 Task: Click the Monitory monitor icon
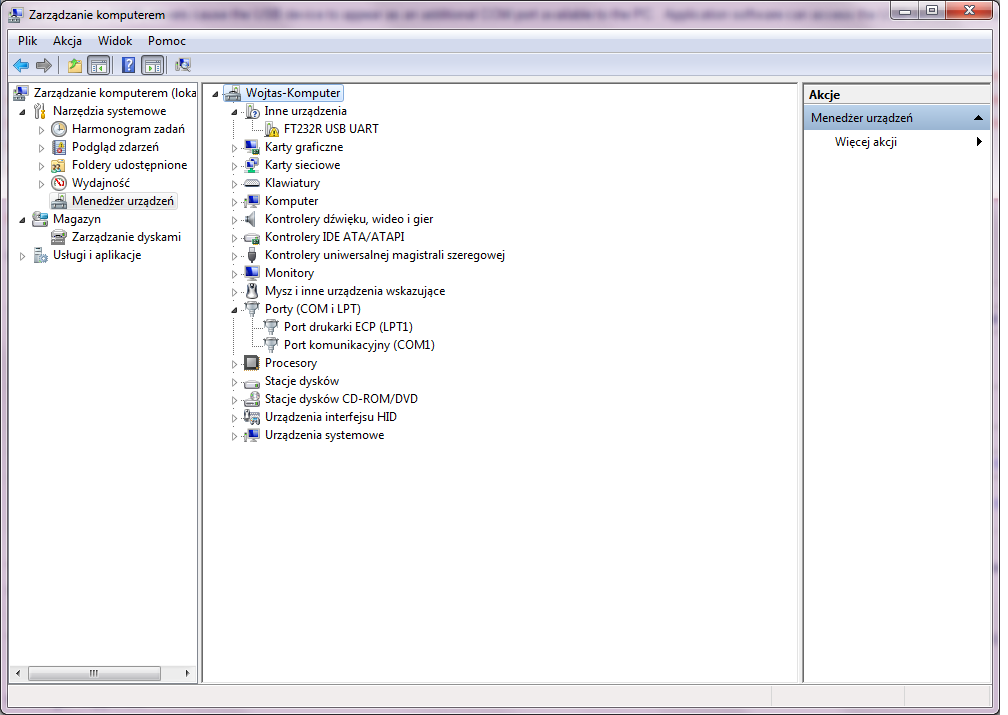click(x=252, y=273)
